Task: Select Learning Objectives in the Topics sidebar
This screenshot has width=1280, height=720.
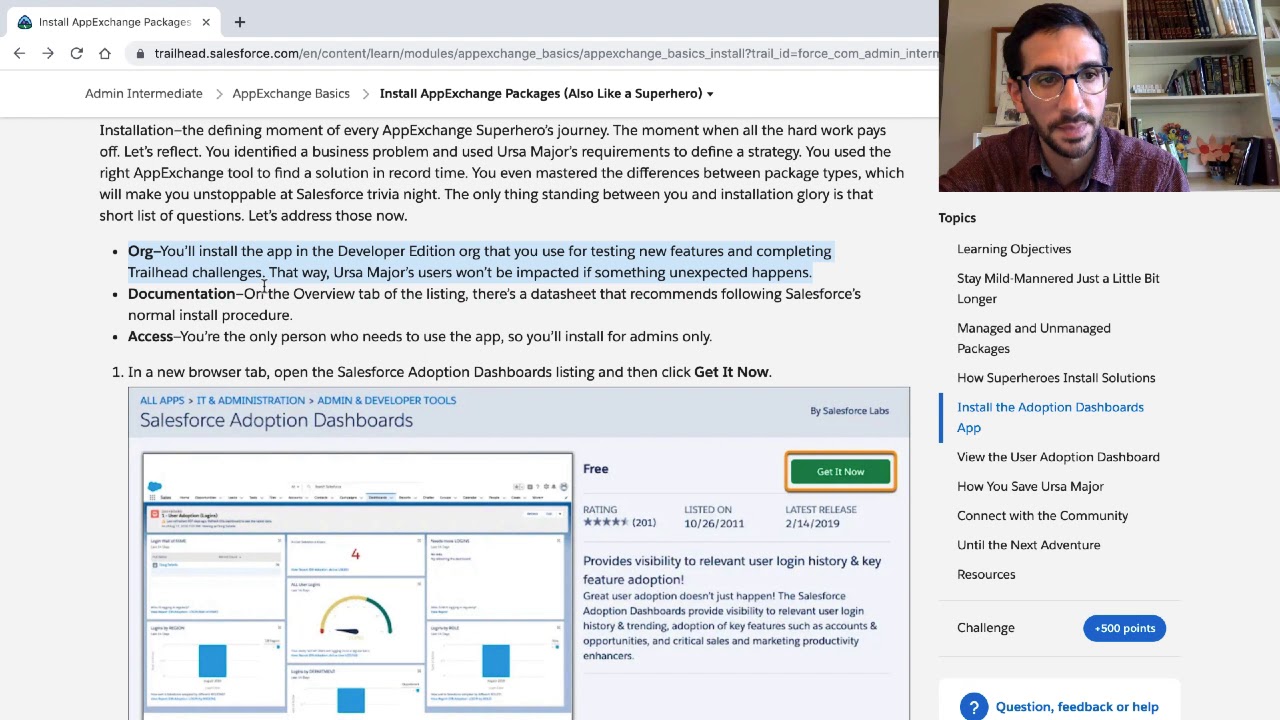Action: pos(1014,249)
